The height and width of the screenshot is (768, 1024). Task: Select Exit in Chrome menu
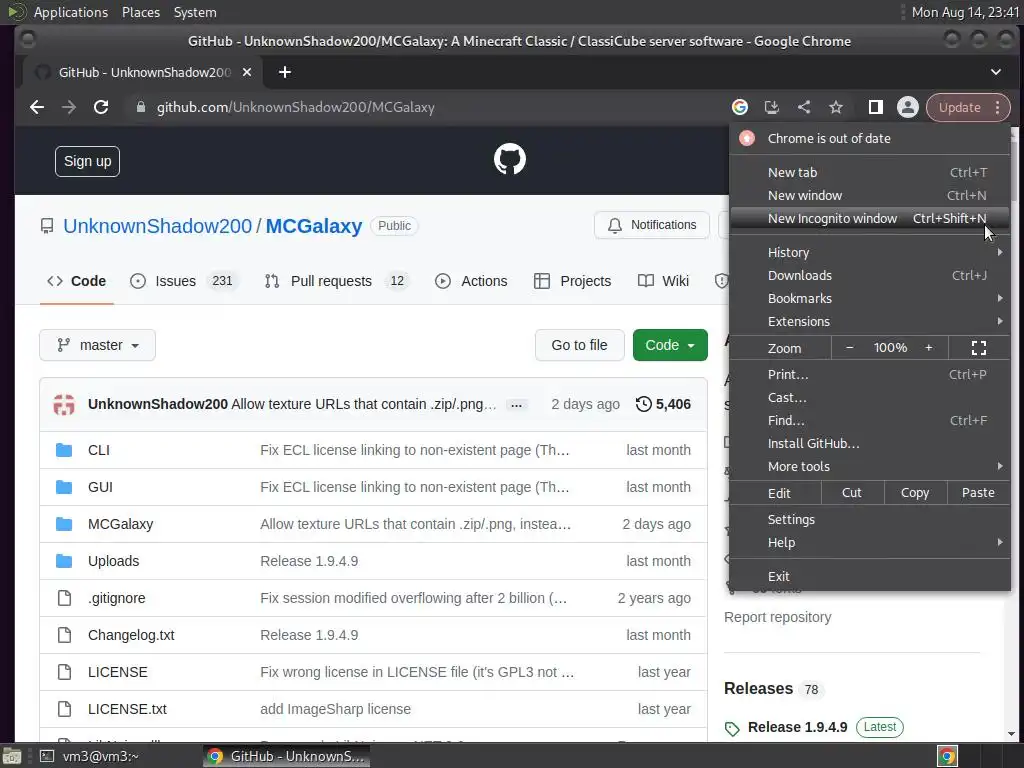coord(869,577)
